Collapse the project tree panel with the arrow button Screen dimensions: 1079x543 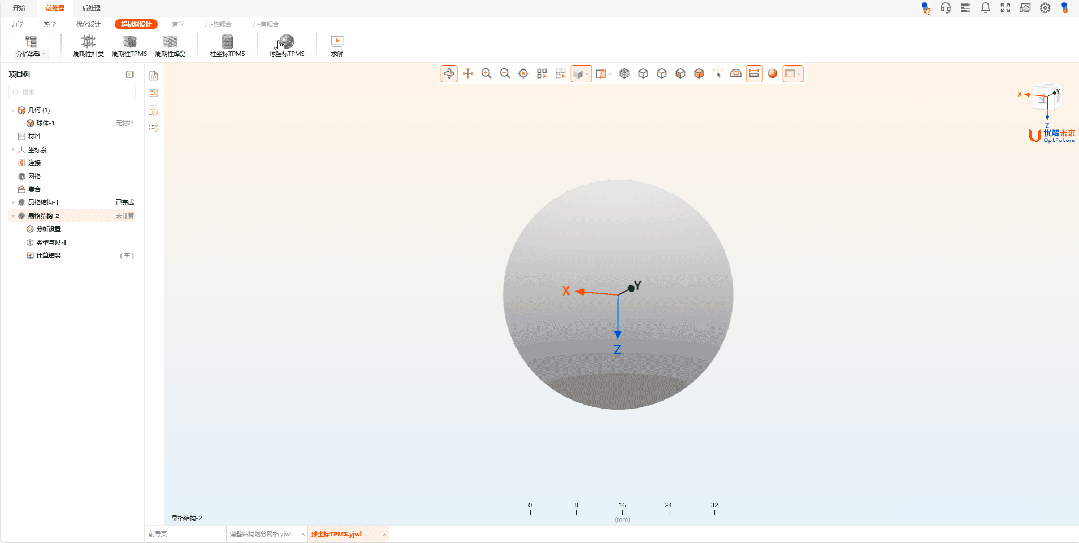(x=129, y=74)
